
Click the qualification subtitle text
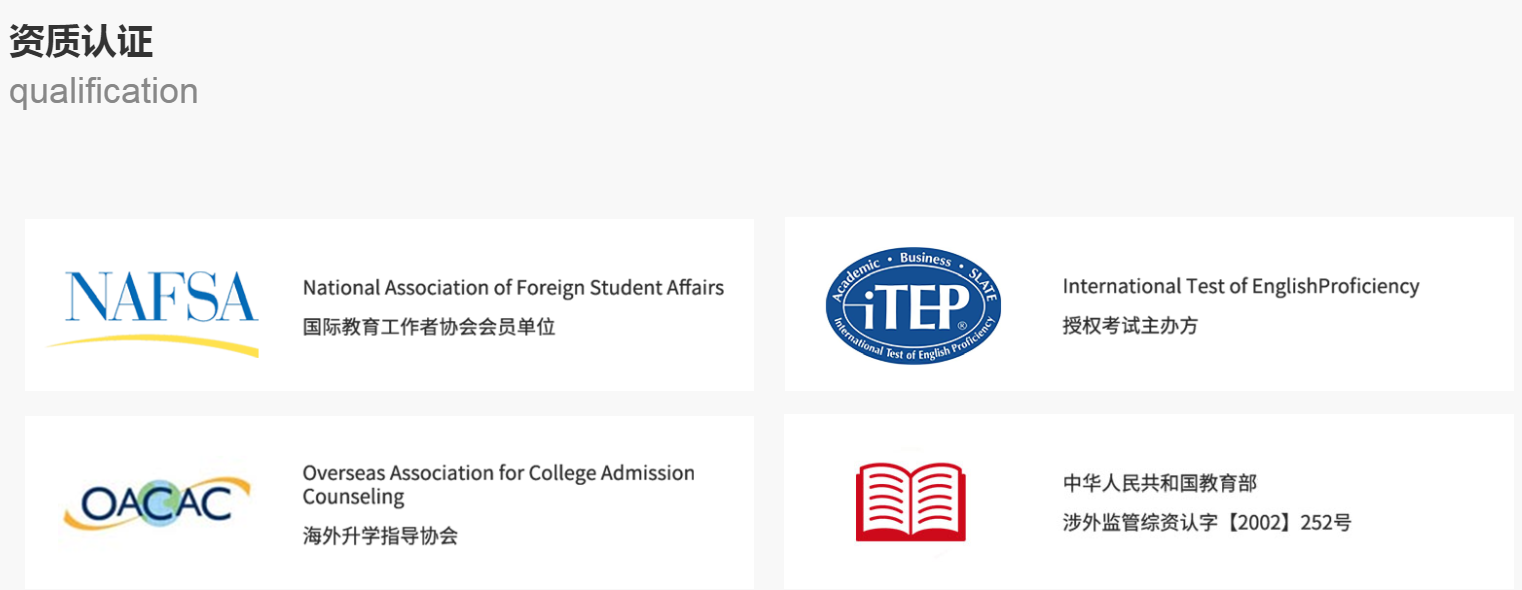(103, 91)
